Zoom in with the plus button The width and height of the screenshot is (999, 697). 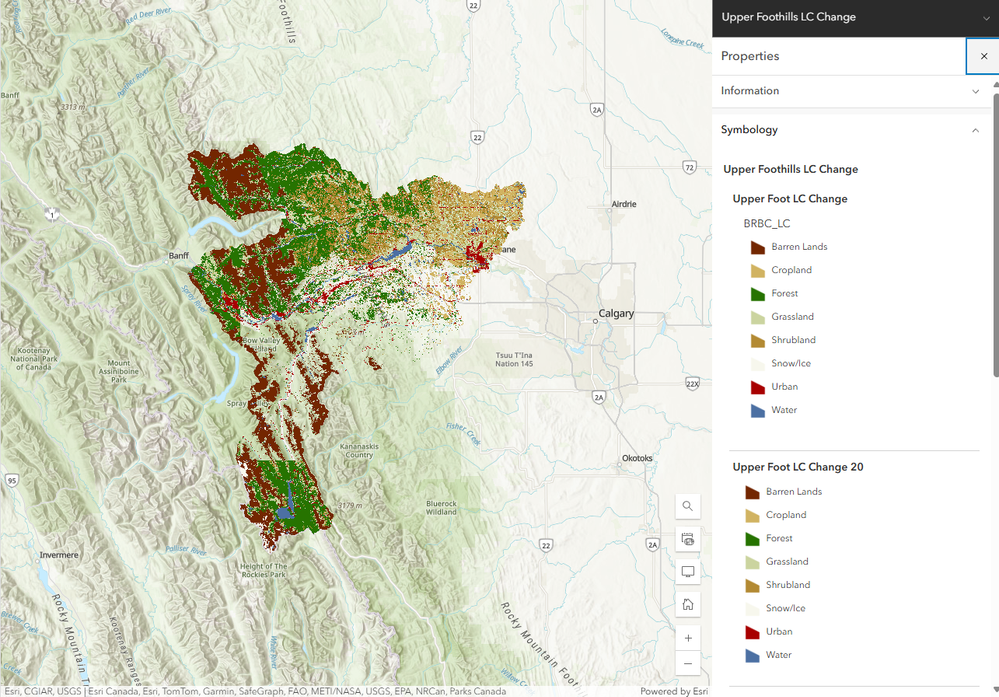pos(687,638)
